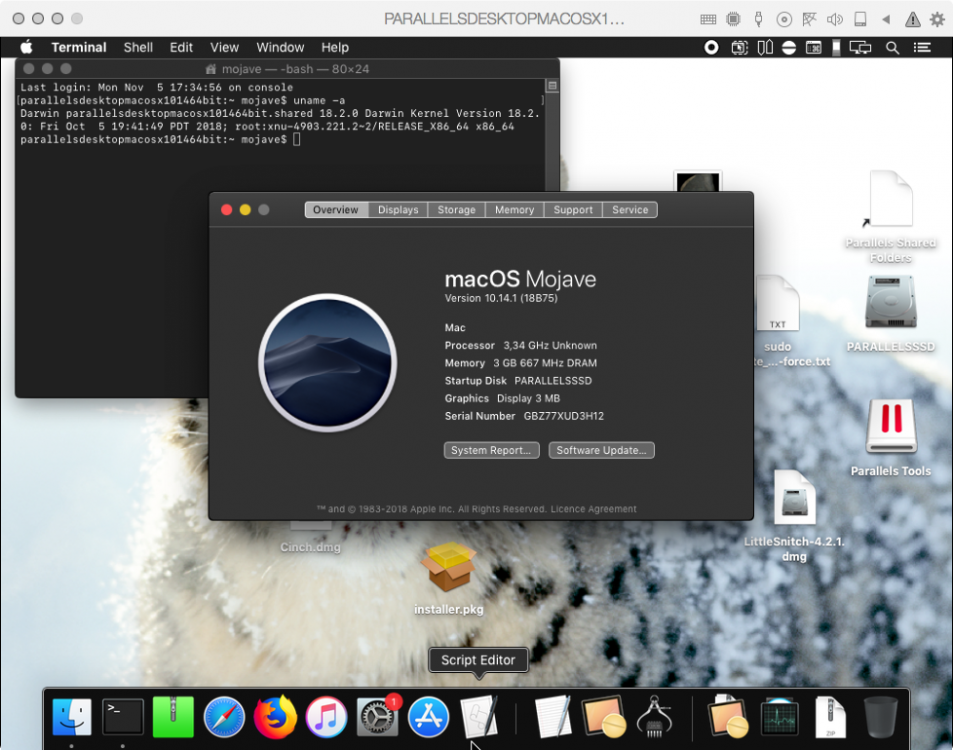Click the Parallels keyboard icon in title bar
Image resolution: width=953 pixels, height=750 pixels.
coord(708,19)
